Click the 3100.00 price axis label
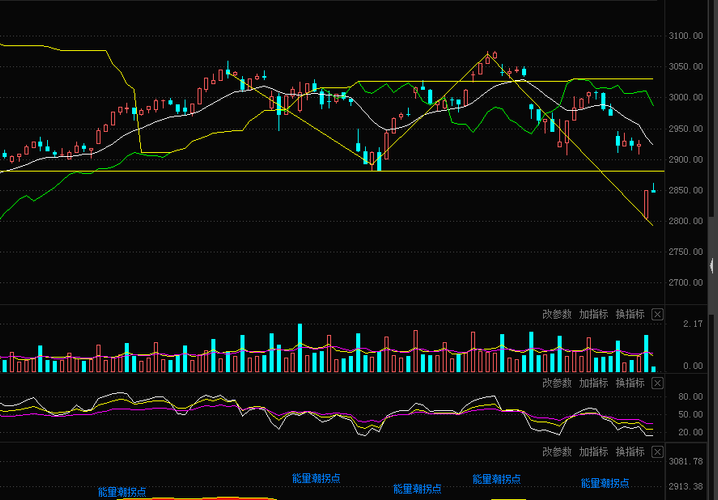This screenshot has height=500, width=718. point(685,36)
